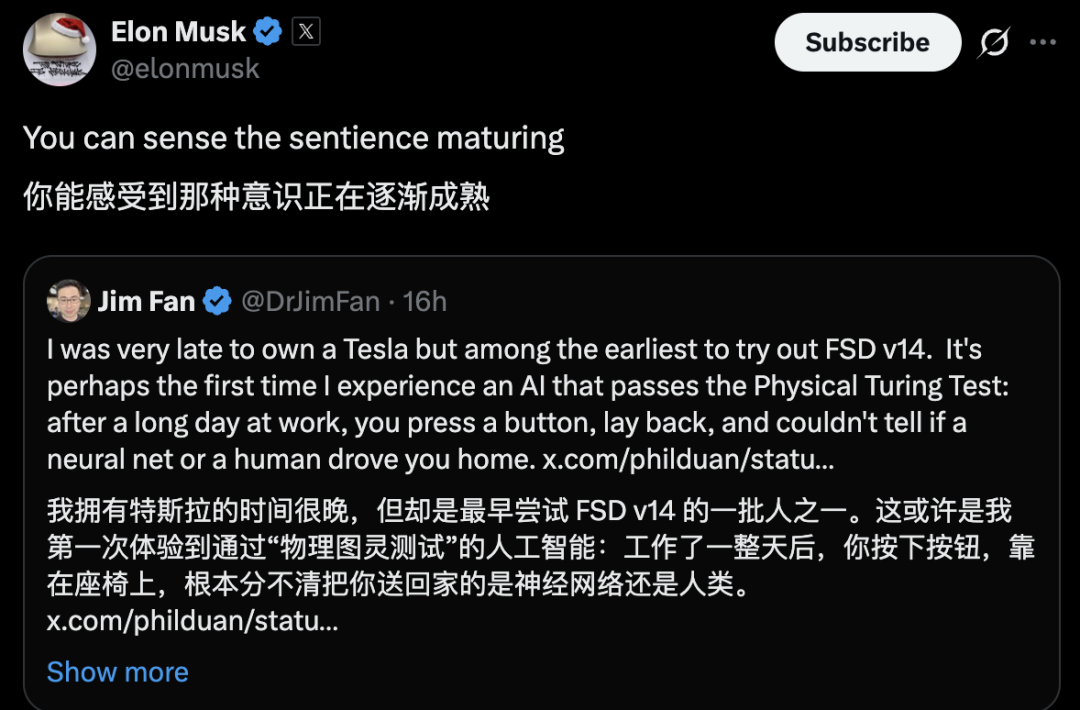Expand the quoted tweet with Show more

click(x=117, y=672)
